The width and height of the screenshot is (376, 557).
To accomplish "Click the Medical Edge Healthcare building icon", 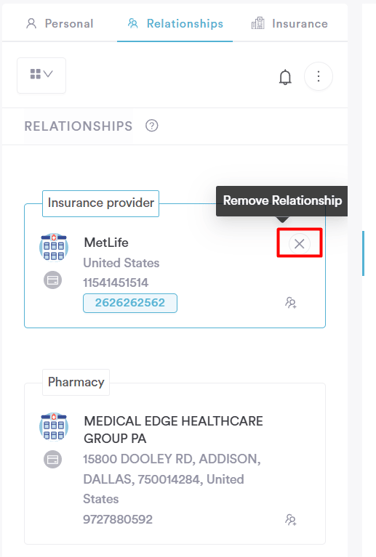I will pos(54,426).
